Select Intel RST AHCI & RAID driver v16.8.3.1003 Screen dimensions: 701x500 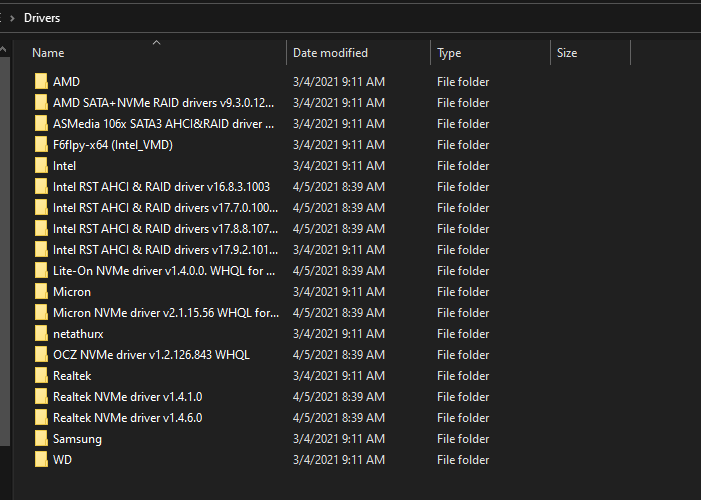tap(161, 186)
